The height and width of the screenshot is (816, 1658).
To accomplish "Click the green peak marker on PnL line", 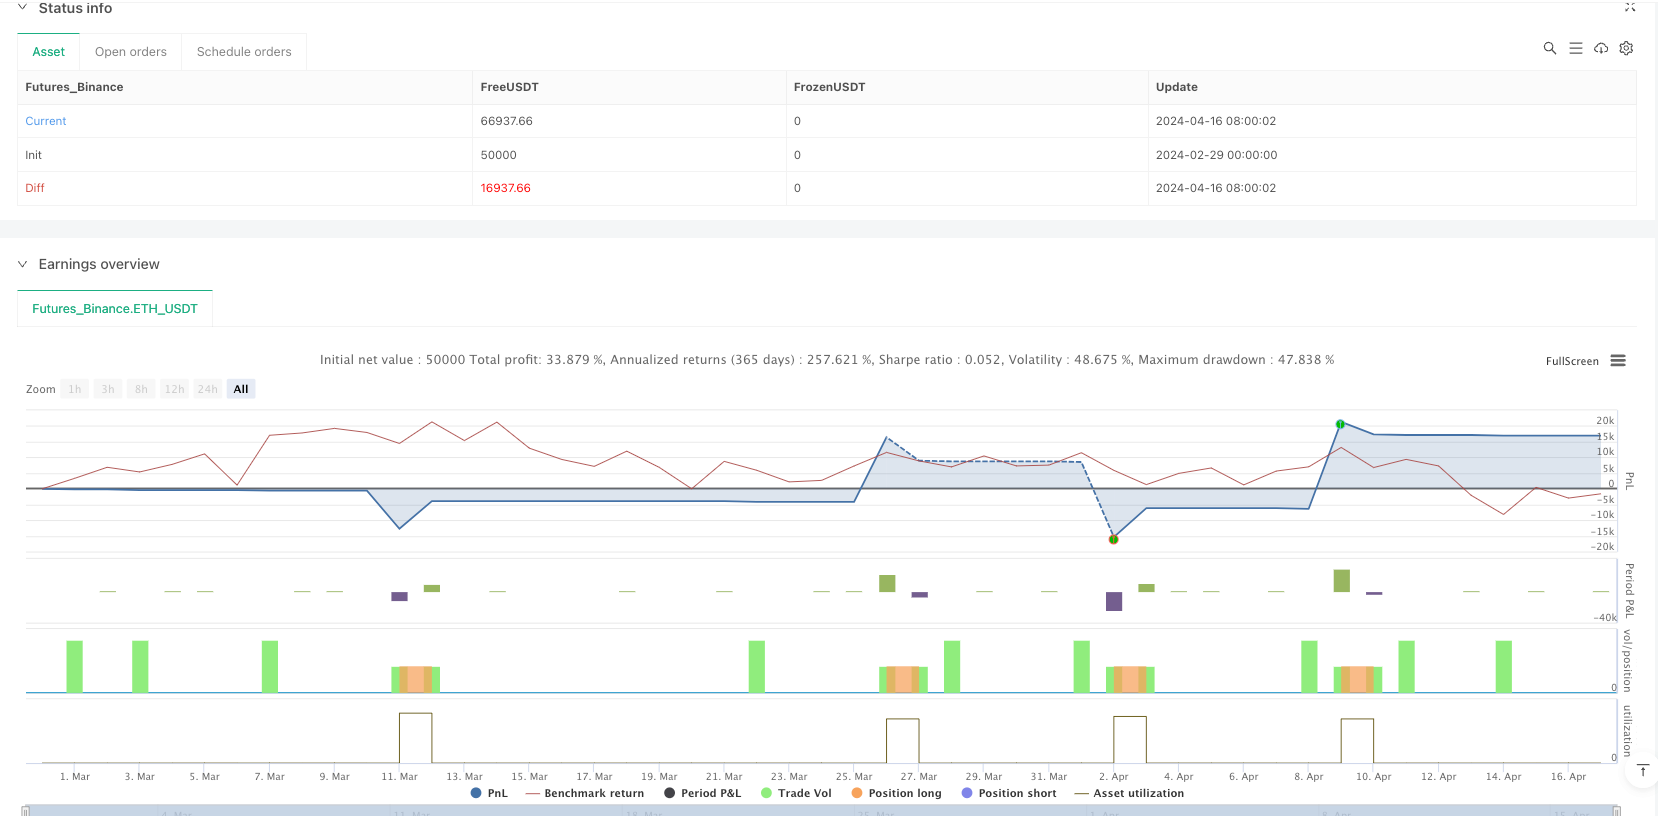I will click(x=1340, y=424).
